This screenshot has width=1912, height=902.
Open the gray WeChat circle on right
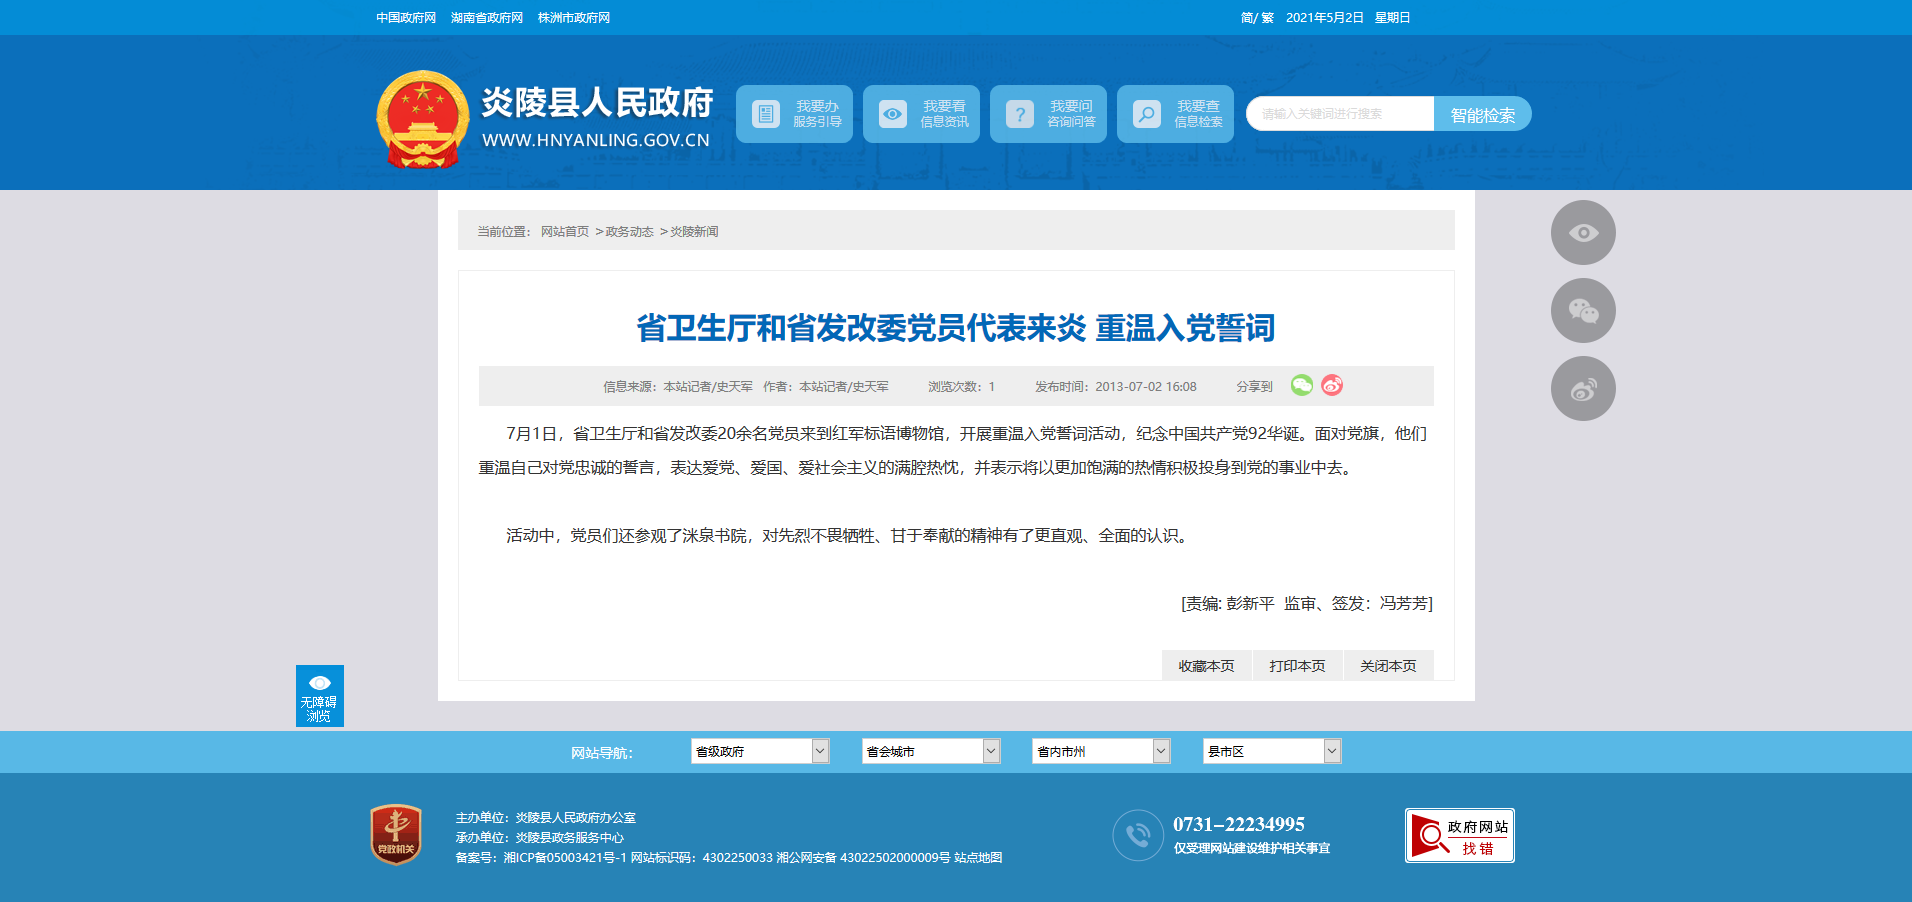[x=1583, y=311]
